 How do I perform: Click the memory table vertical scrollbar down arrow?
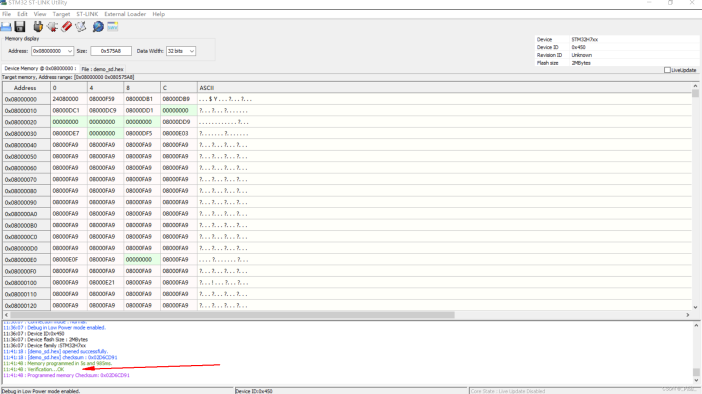pyautogui.click(x=695, y=307)
